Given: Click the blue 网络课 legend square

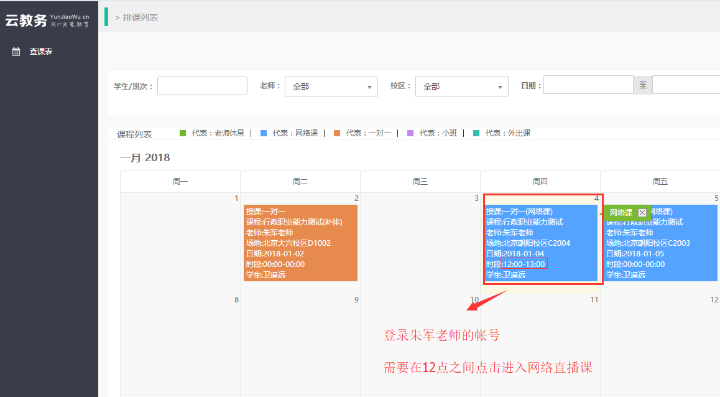Looking at the screenshot, I should 264,133.
